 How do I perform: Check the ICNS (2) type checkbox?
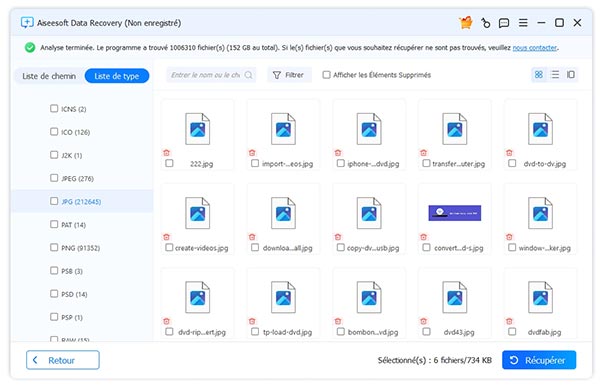54,108
